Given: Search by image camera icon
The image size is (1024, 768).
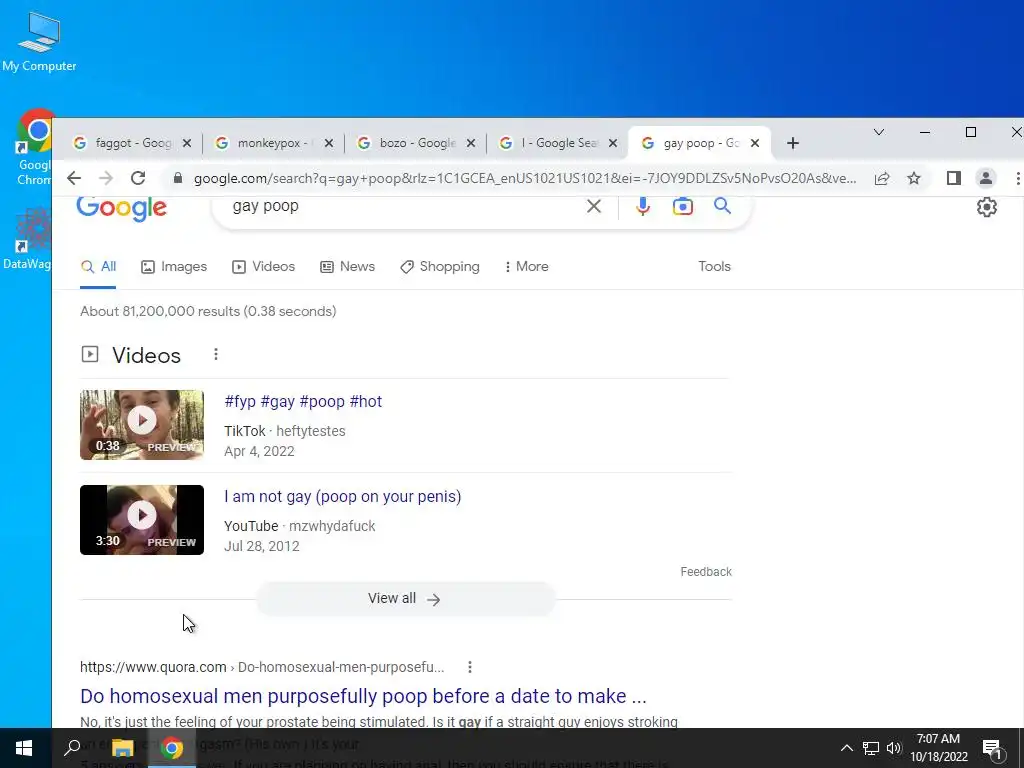Looking at the screenshot, I should tap(682, 206).
